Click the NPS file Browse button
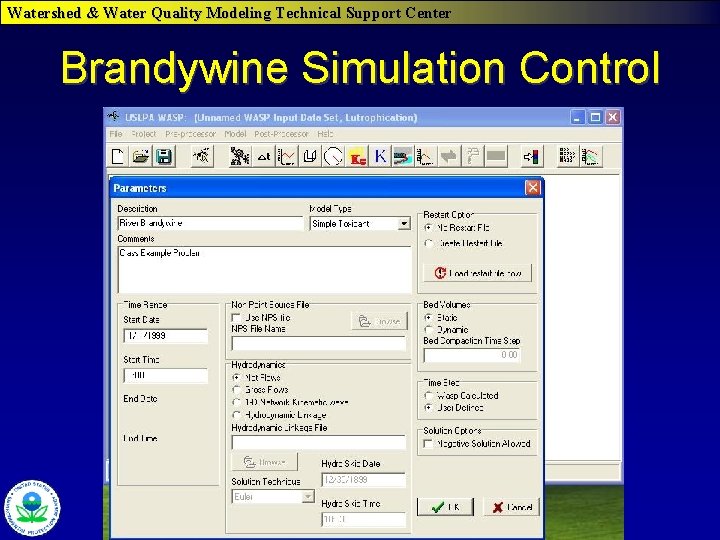 (379, 321)
